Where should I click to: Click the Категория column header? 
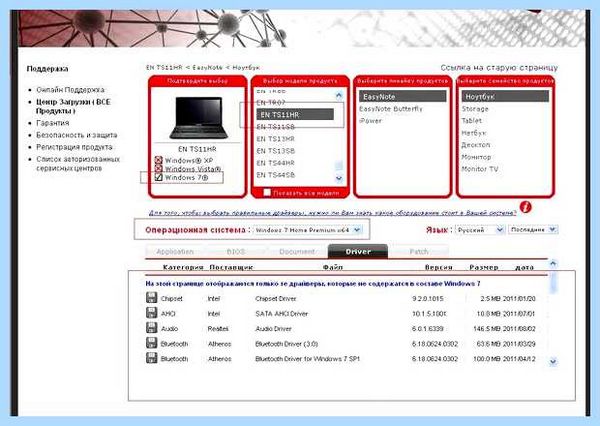[183, 267]
